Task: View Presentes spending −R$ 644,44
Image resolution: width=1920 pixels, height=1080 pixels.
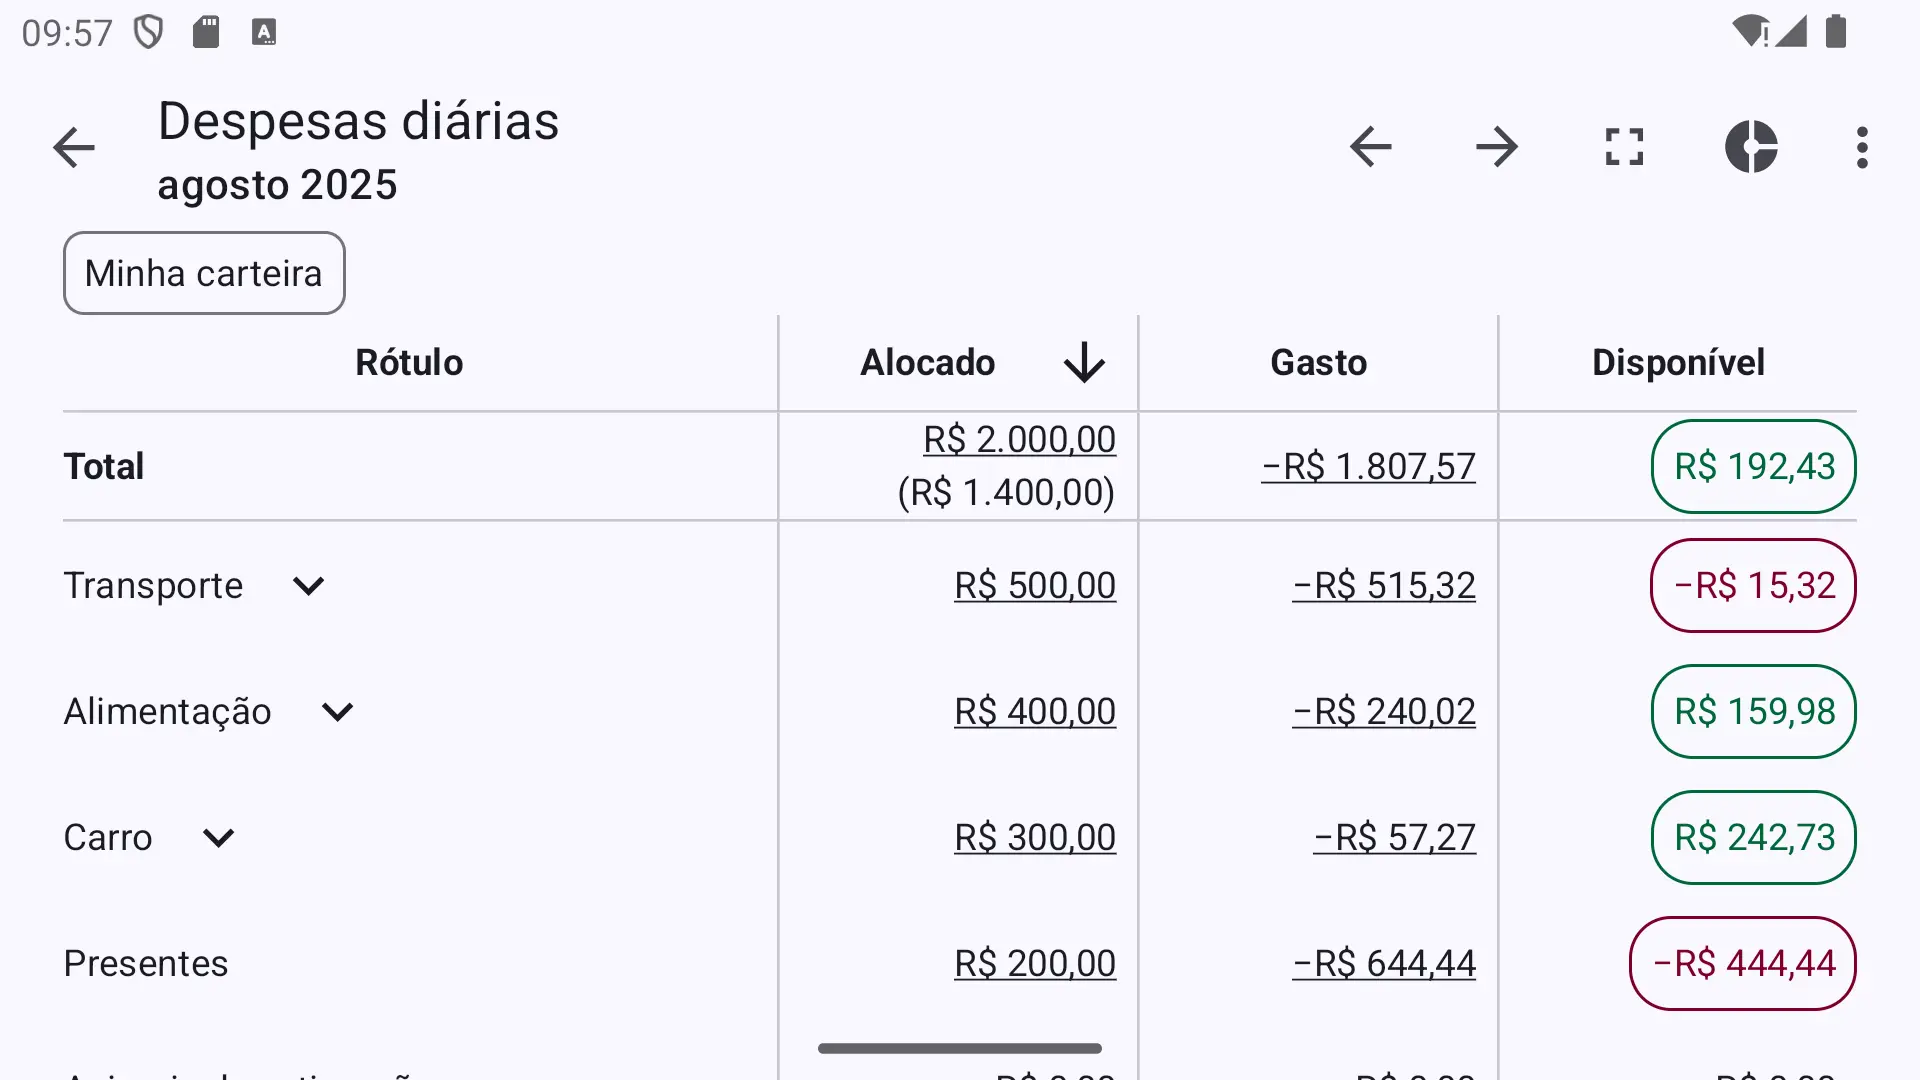Action: pos(1384,964)
